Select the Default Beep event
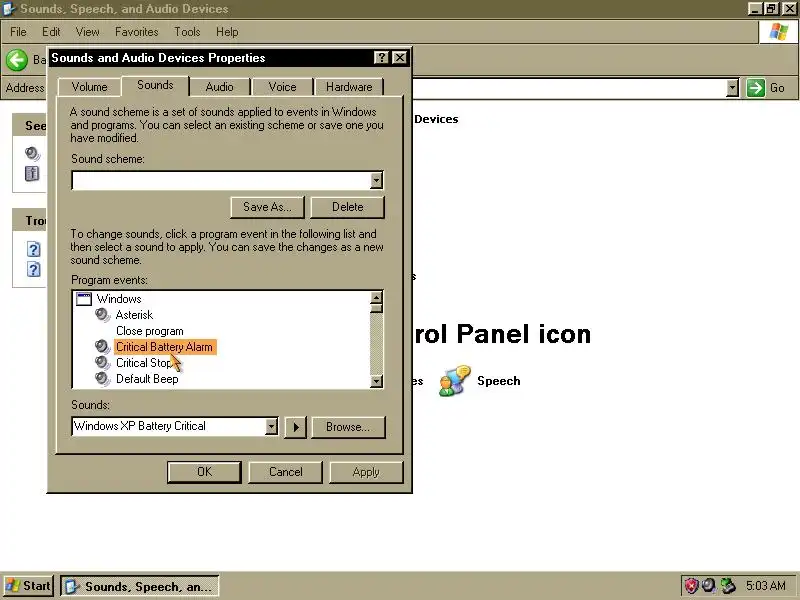Screen dimensions: 800x600 147,379
